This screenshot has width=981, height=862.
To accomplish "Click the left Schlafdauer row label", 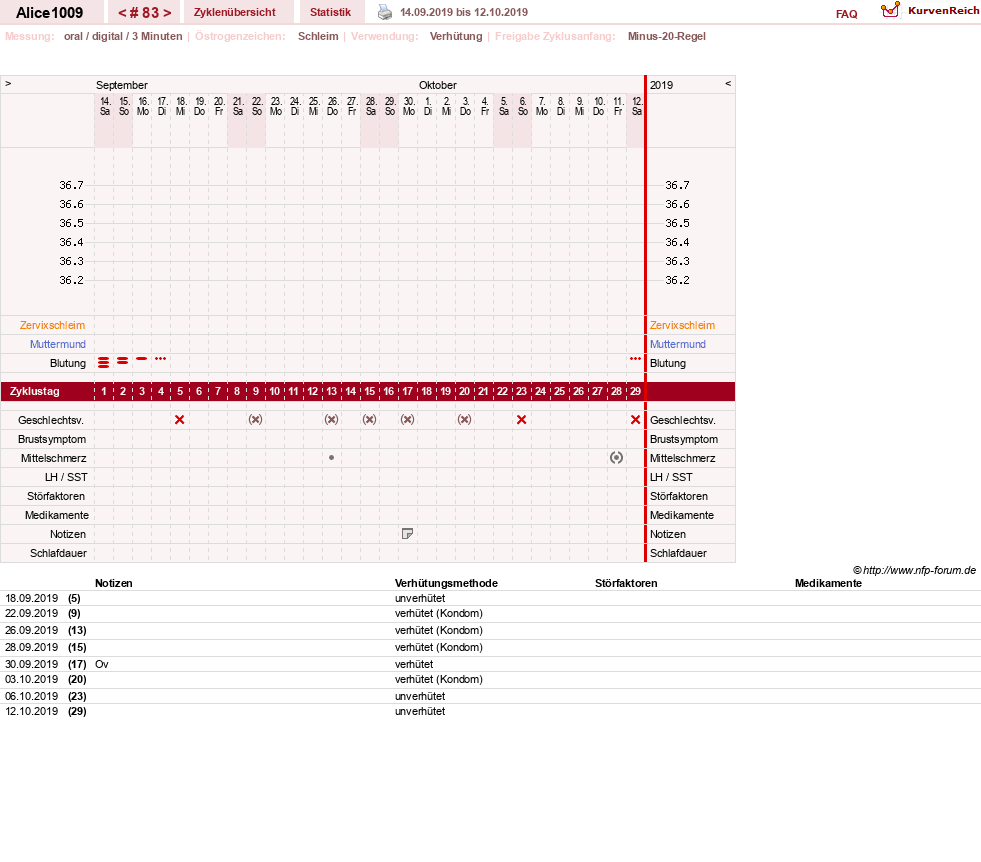I will click(58, 553).
